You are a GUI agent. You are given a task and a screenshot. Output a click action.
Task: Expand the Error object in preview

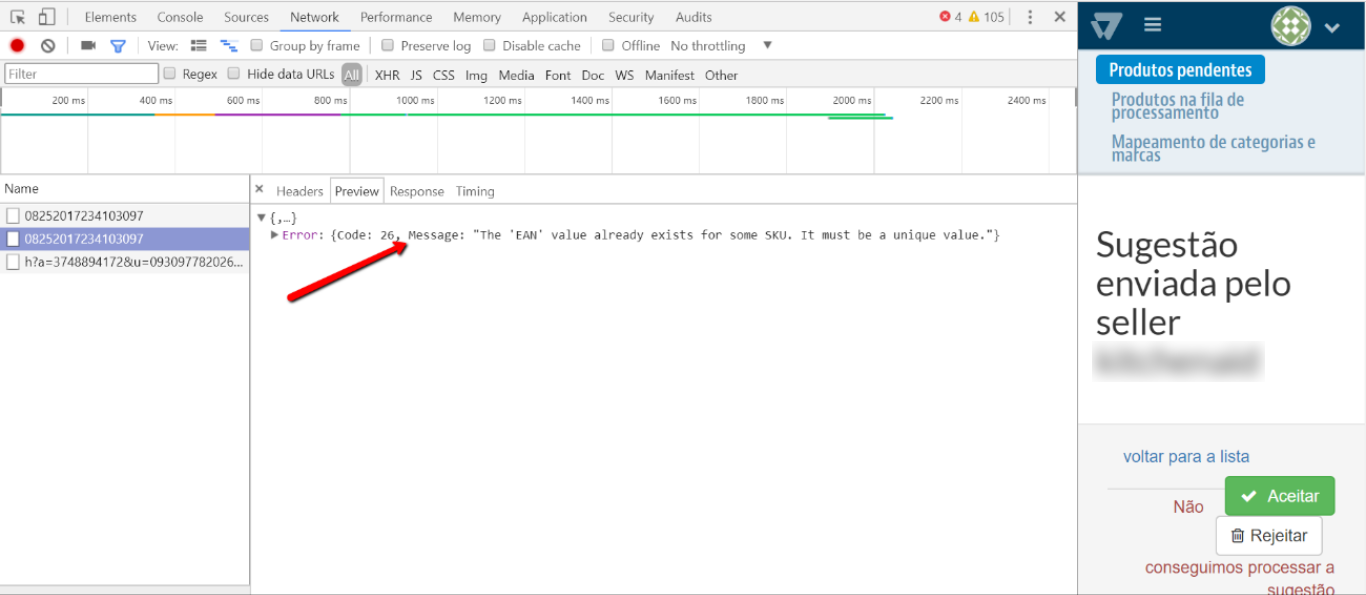(275, 235)
